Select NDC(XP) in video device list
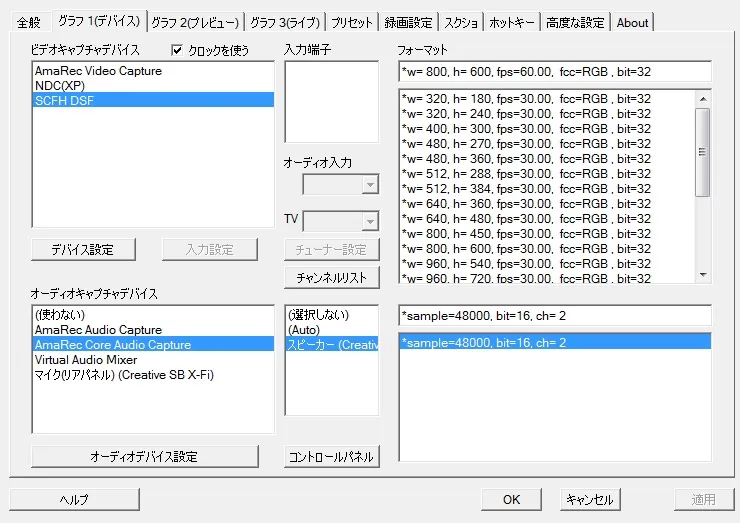The height and width of the screenshot is (523, 740). [x=60, y=85]
